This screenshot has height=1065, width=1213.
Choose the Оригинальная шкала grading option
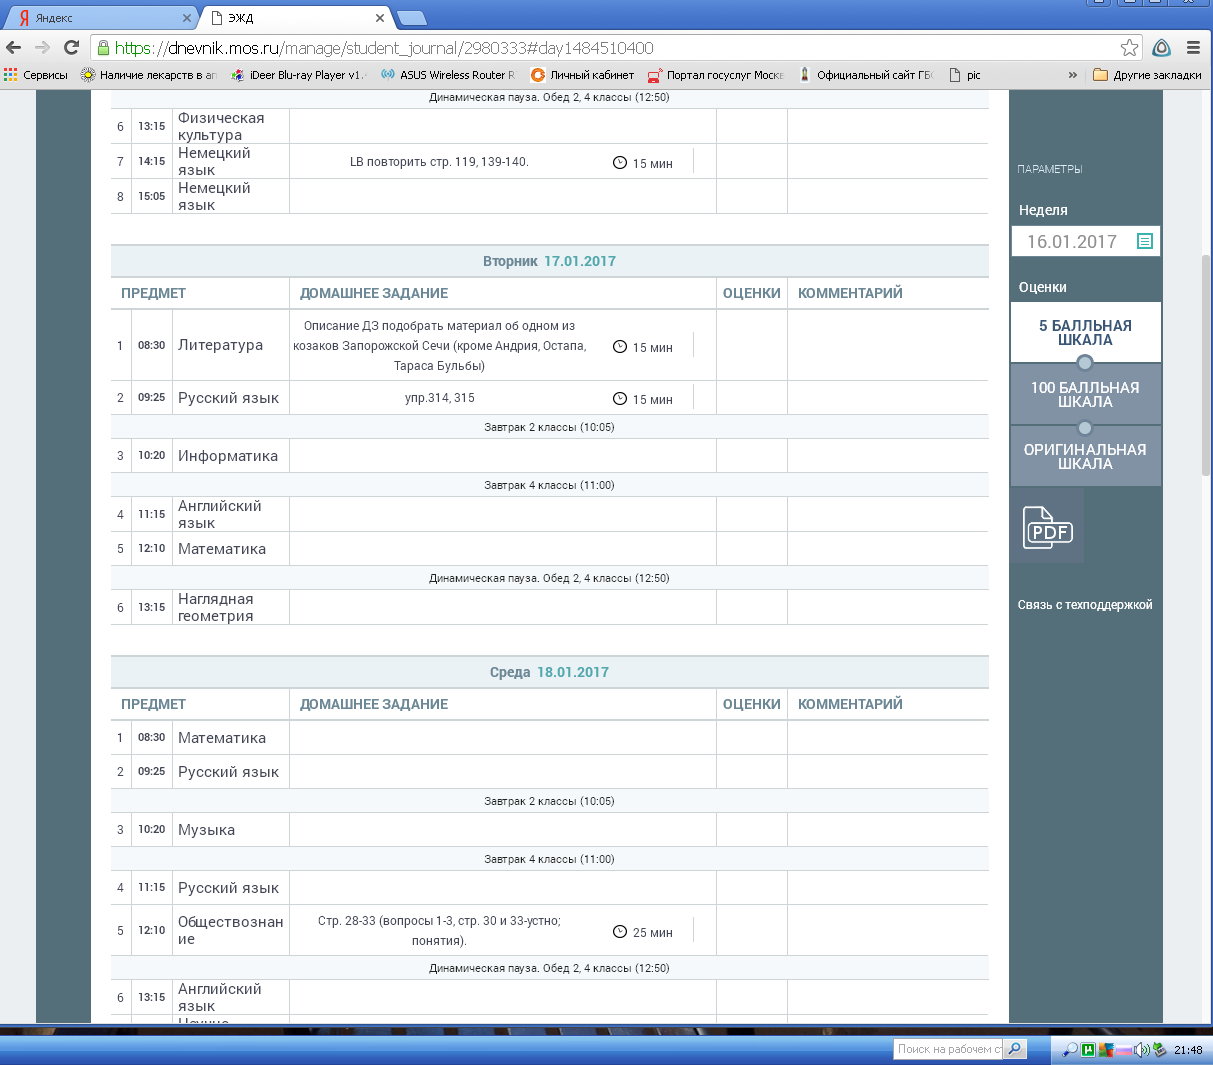1085,457
